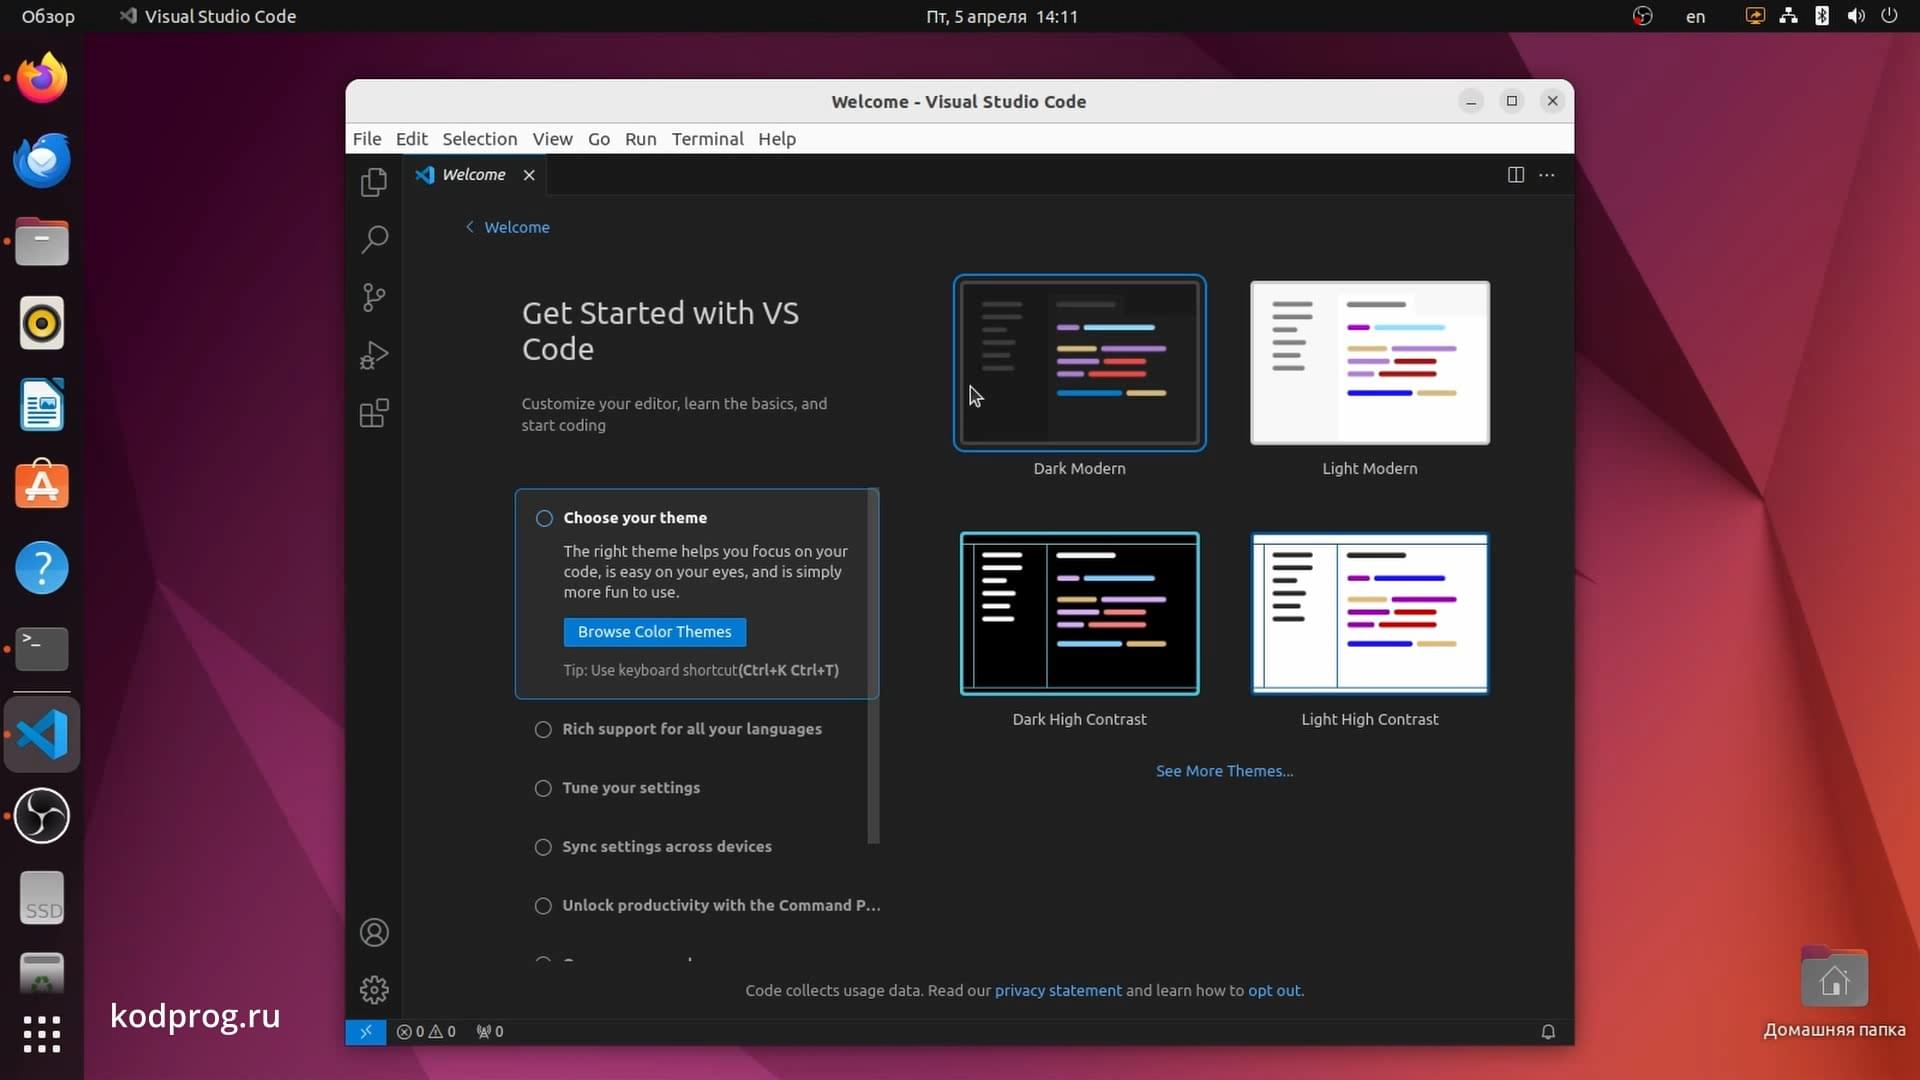Image resolution: width=1920 pixels, height=1080 pixels.
Task: Switch to the Welcome editor tab
Action: 474,175
